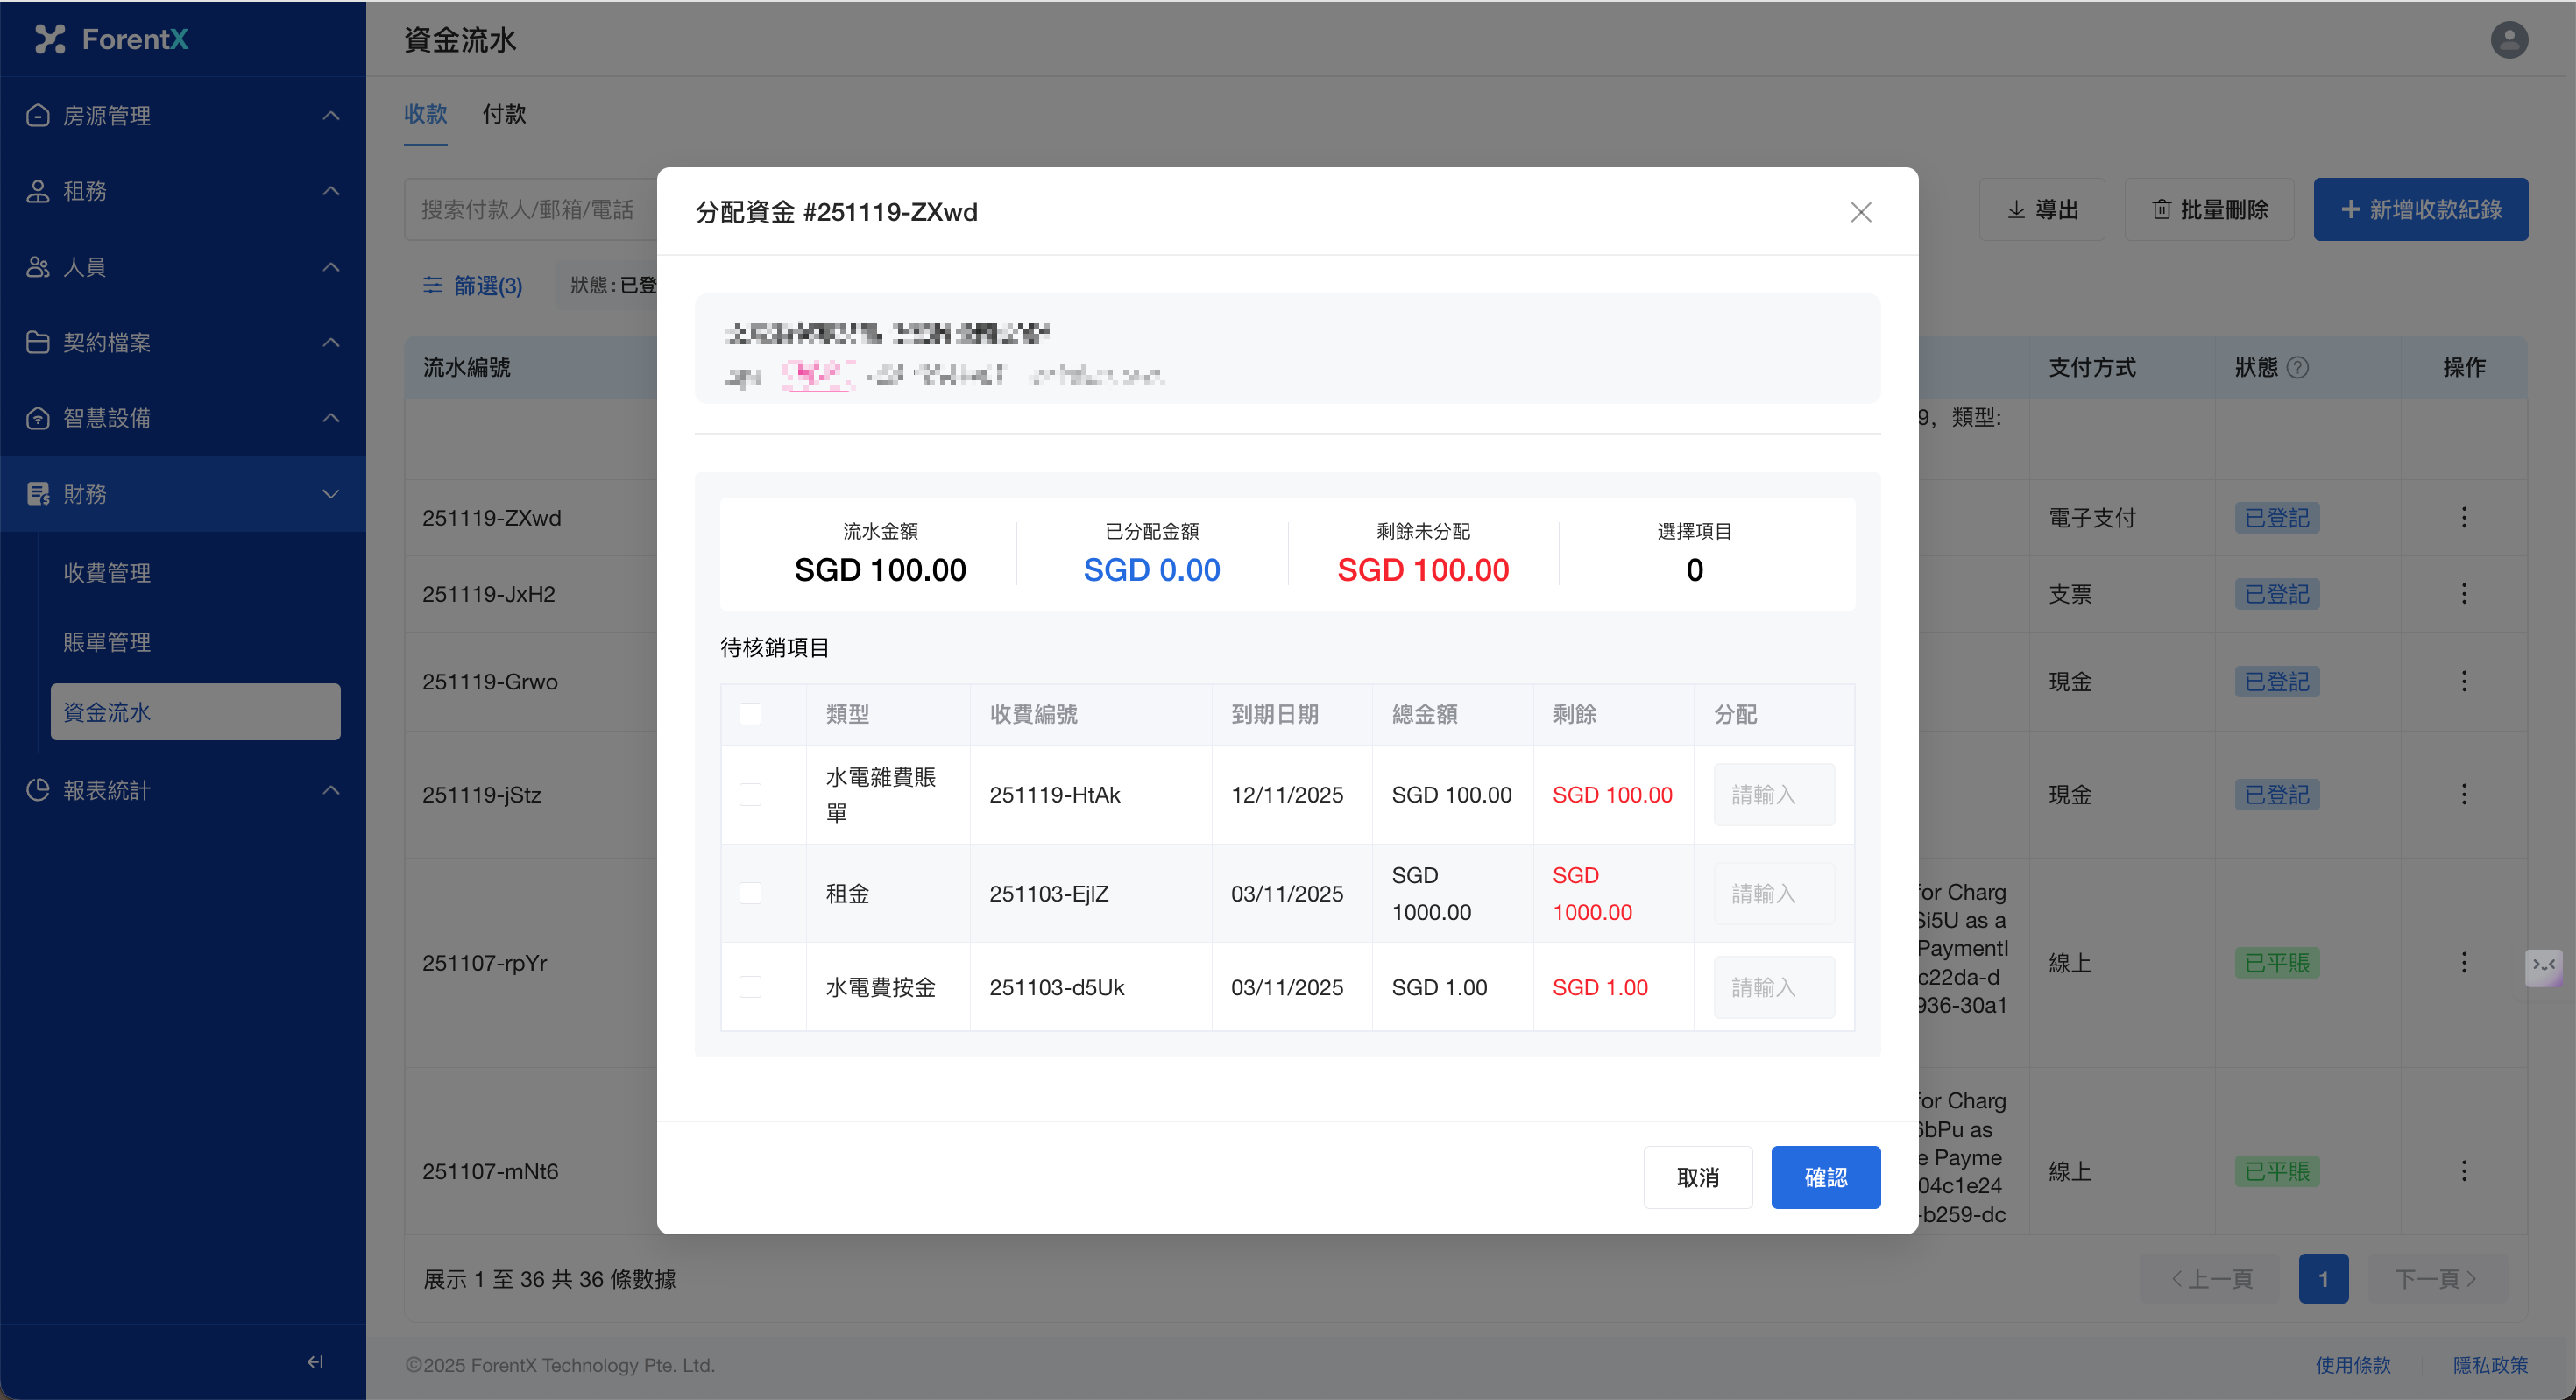Click the 取消 cancel button
Viewport: 2576px width, 1400px height.
1697,1177
